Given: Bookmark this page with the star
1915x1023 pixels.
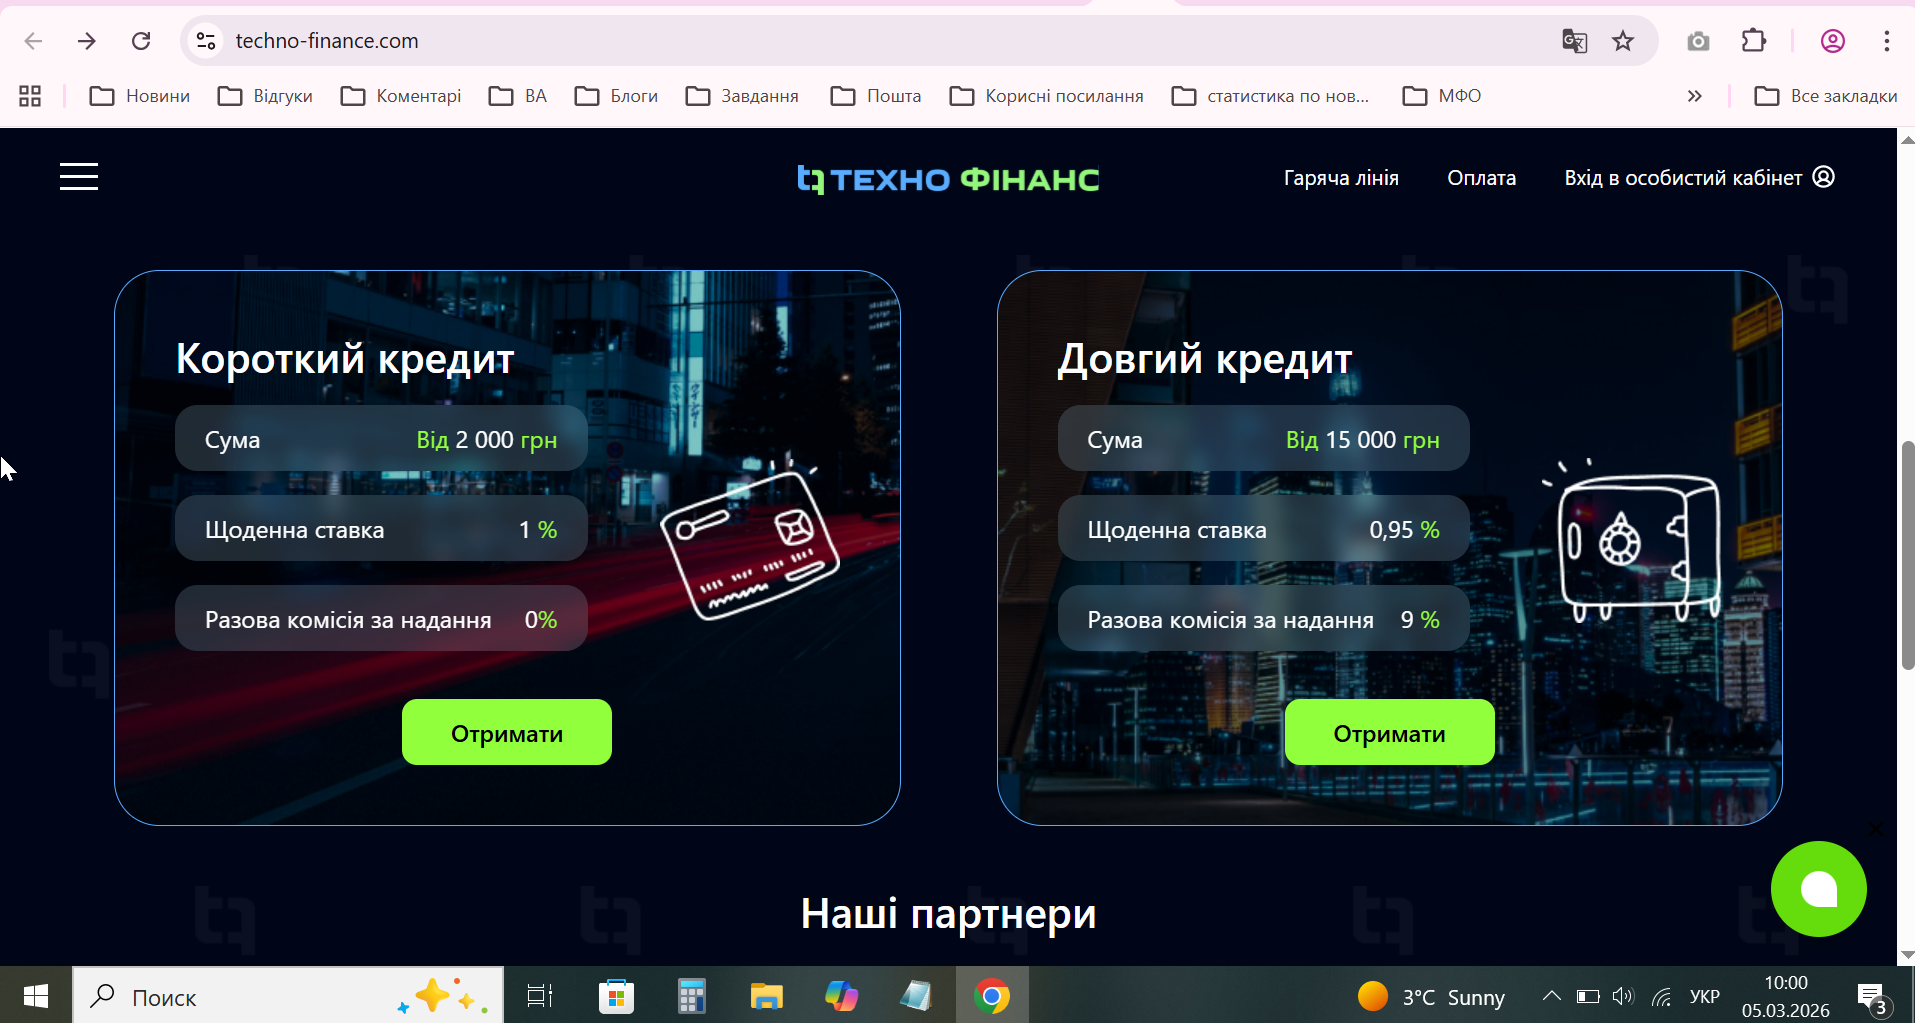Looking at the screenshot, I should [1623, 41].
